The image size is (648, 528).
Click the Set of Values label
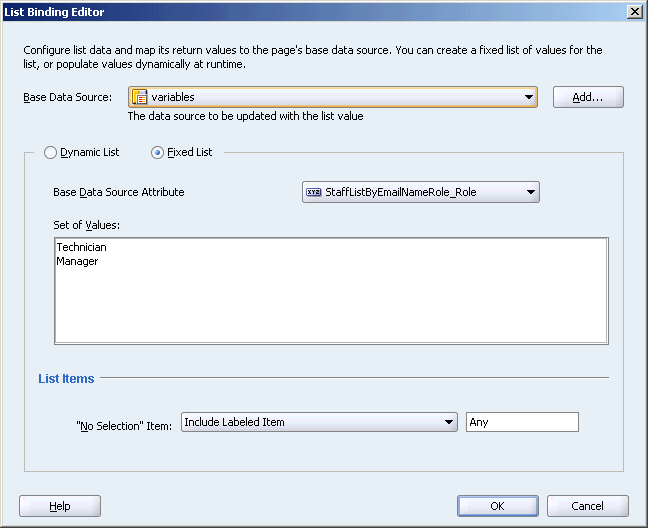(x=86, y=225)
